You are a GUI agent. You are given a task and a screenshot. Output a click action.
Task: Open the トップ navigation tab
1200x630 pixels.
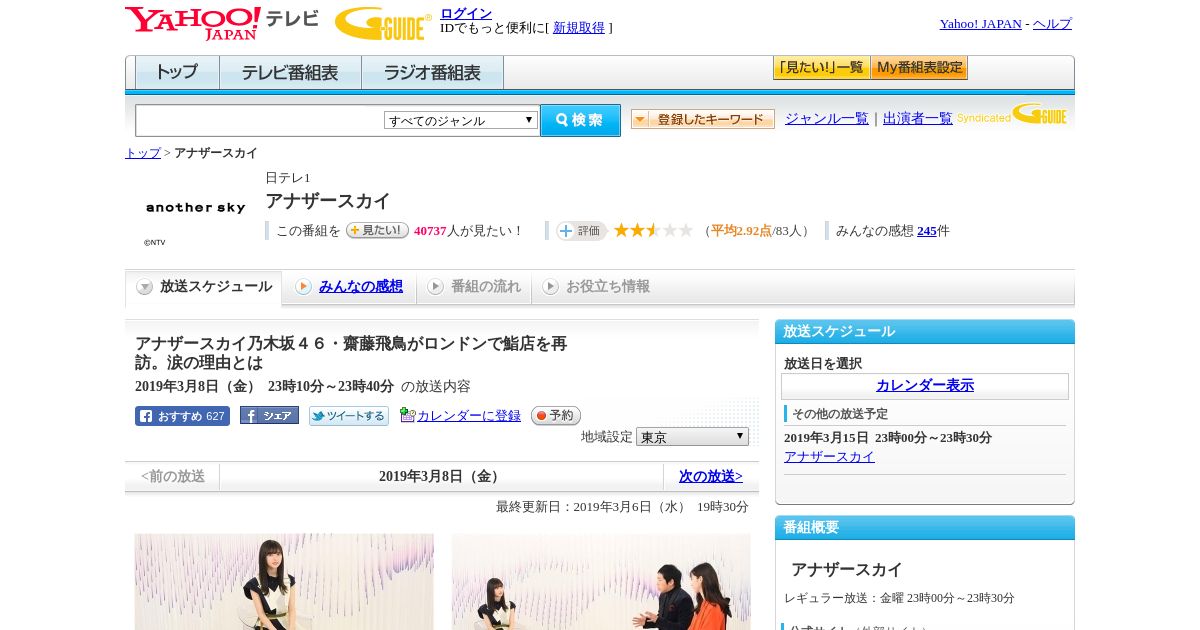point(177,73)
